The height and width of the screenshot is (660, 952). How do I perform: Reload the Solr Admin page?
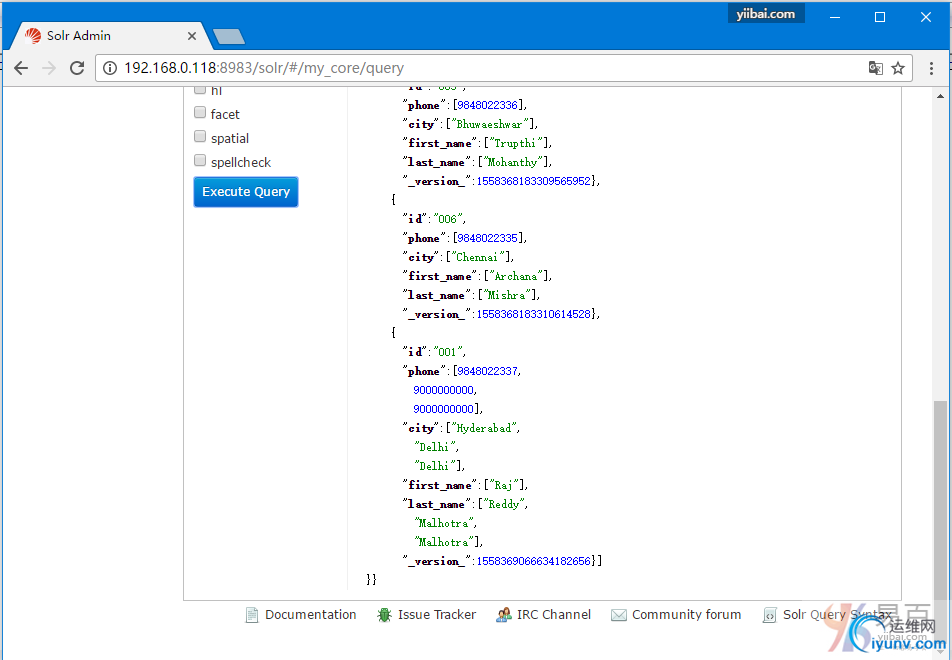77,68
